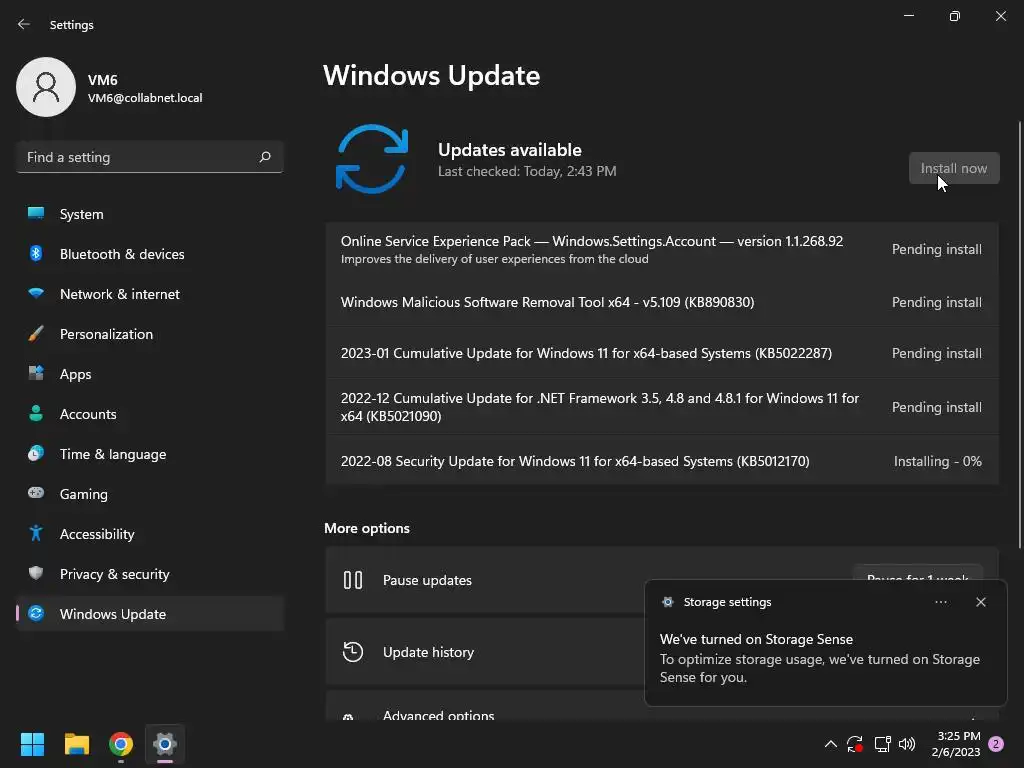Screen dimensions: 1024x768
Task: Click the Personalization paintbrush icon
Action: click(36, 334)
